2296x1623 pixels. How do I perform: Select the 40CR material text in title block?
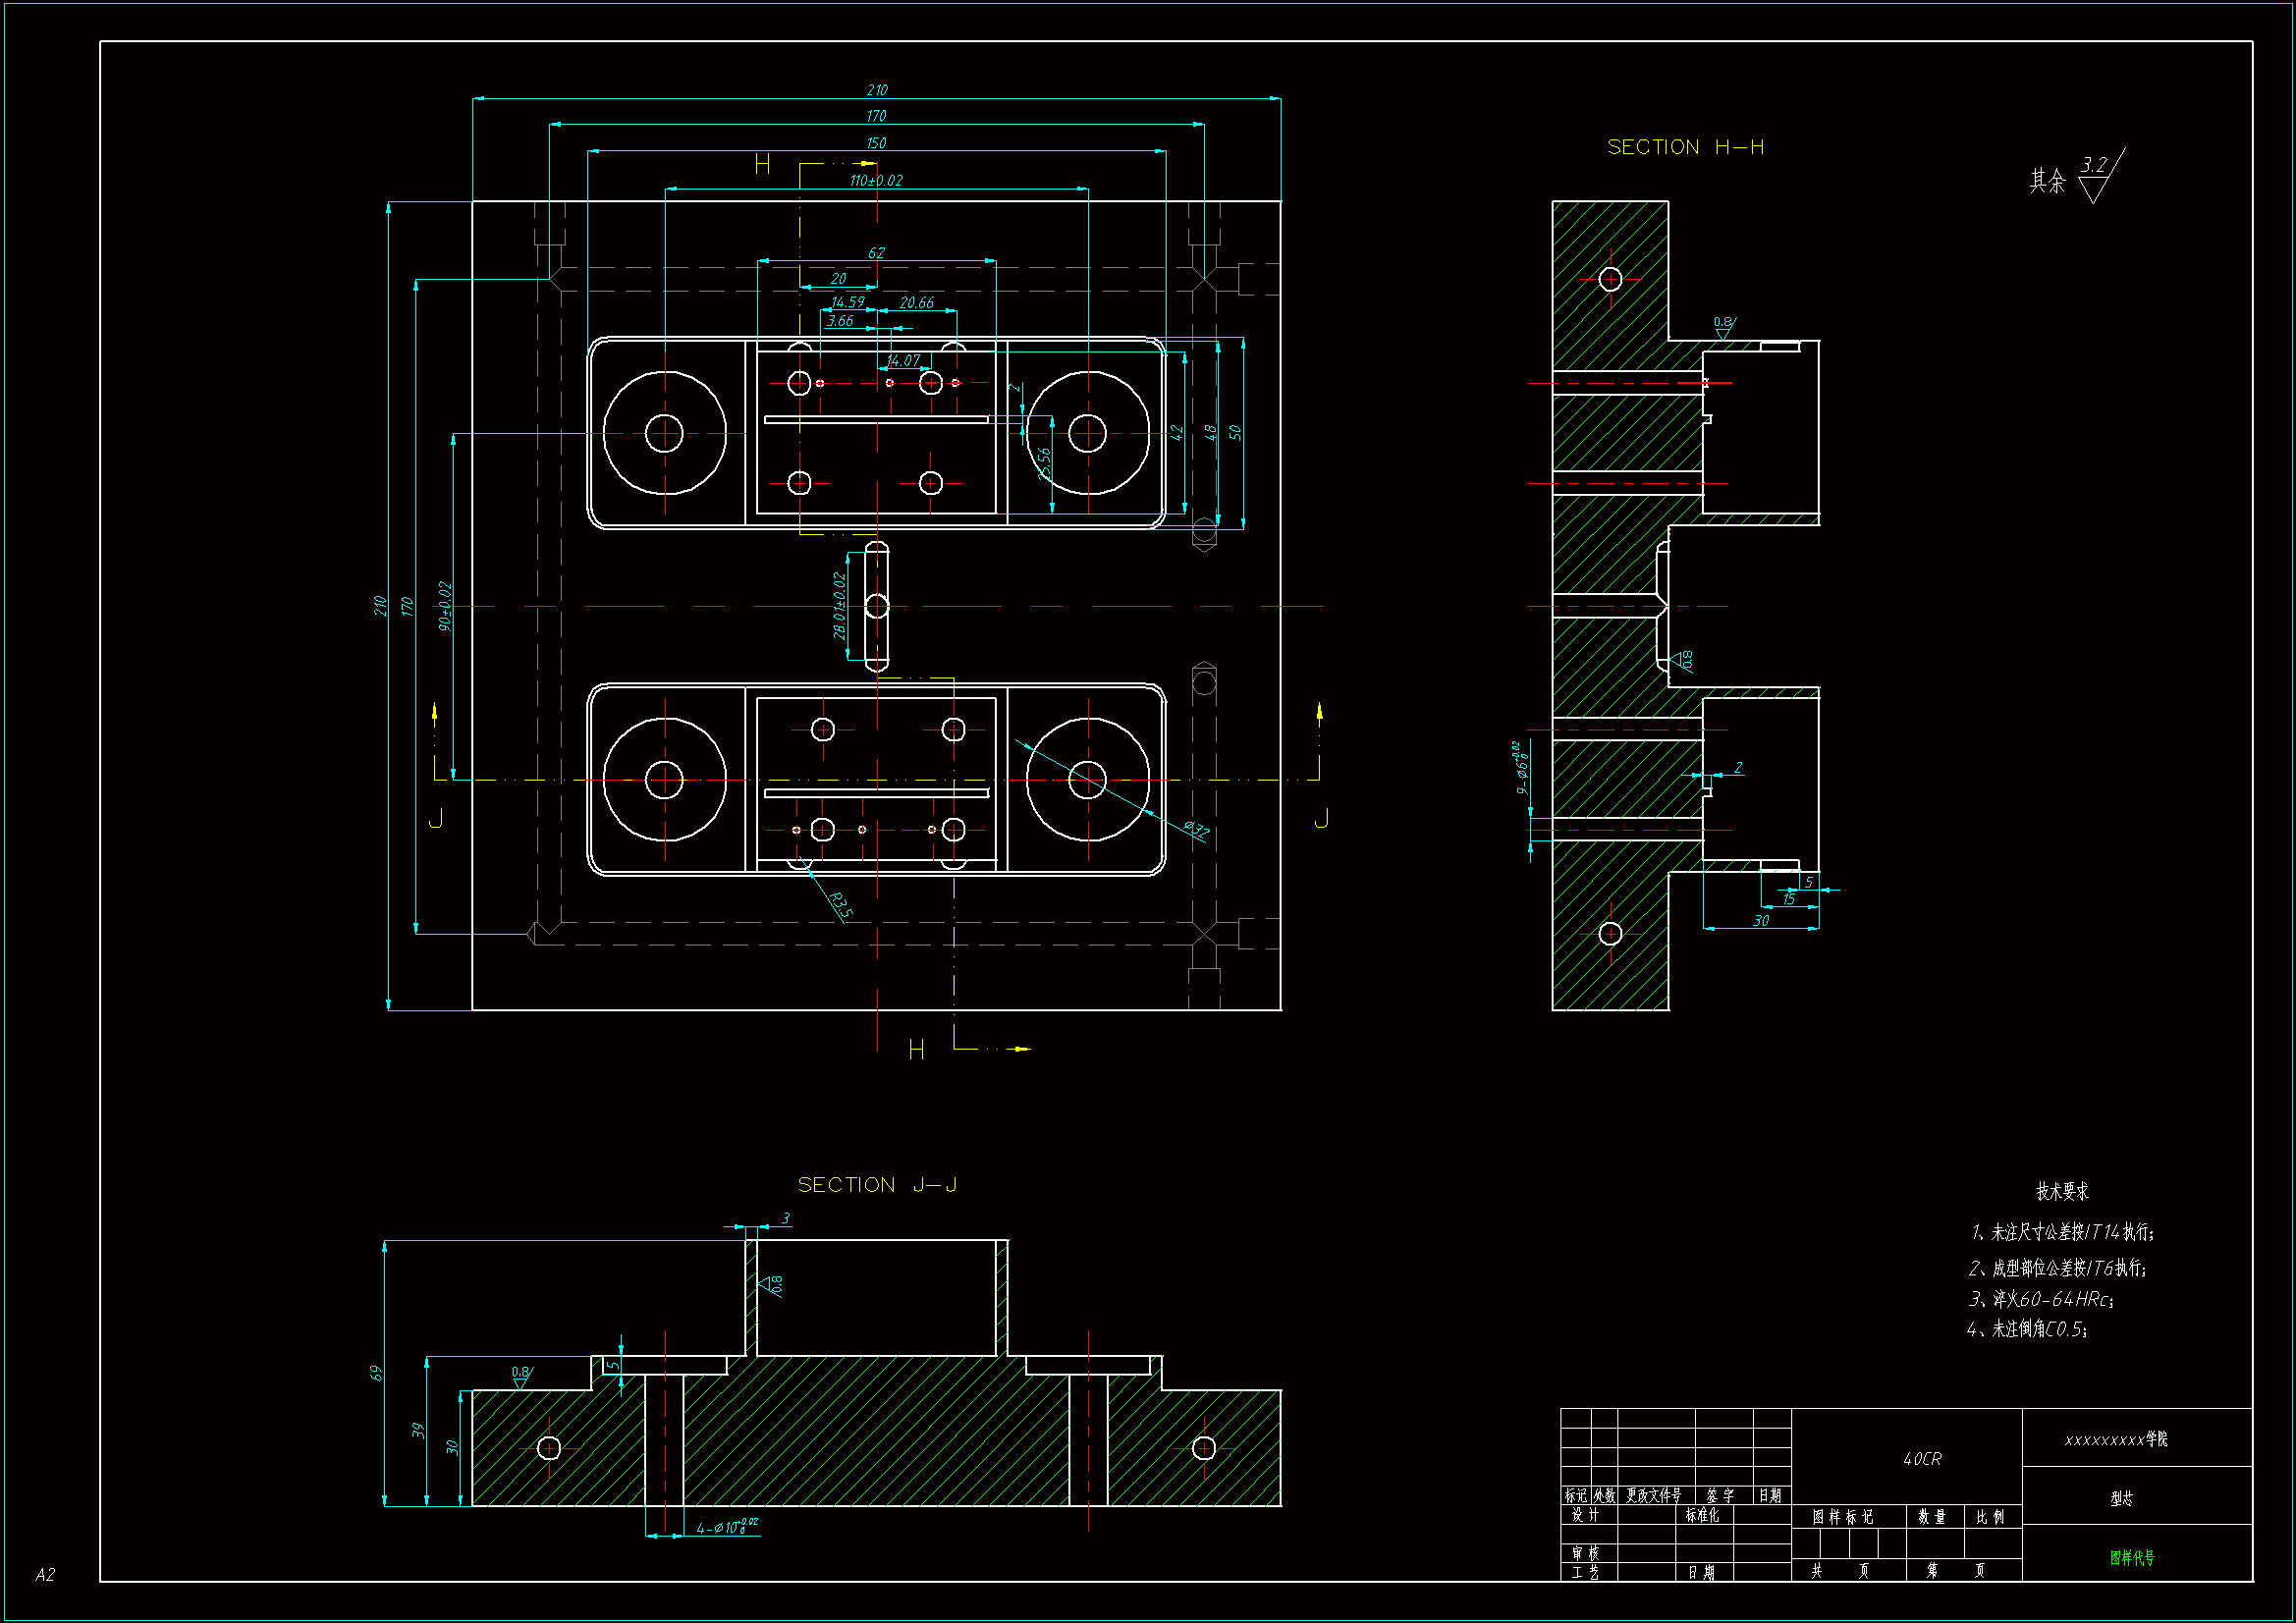click(x=1922, y=1459)
